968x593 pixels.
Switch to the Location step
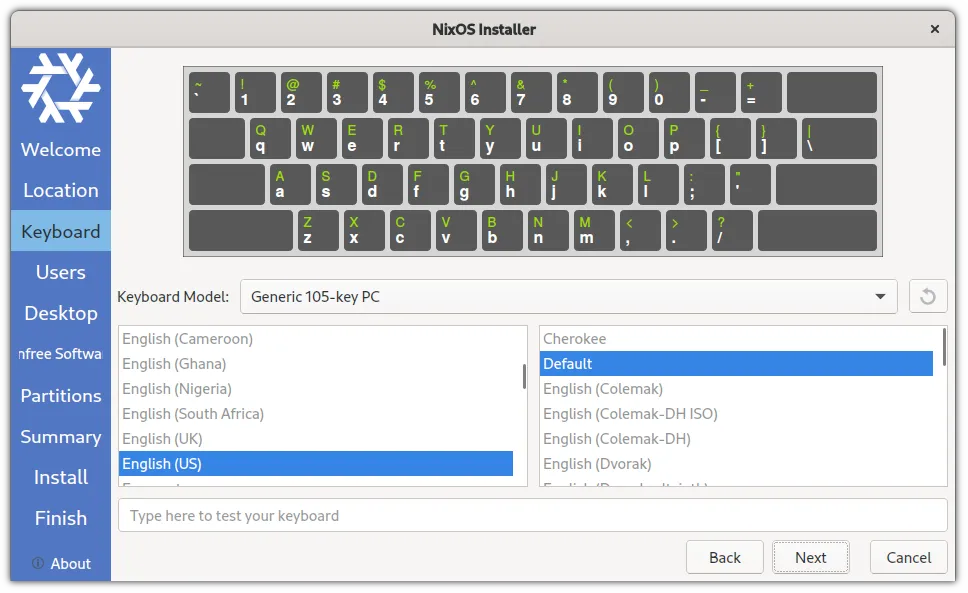61,190
